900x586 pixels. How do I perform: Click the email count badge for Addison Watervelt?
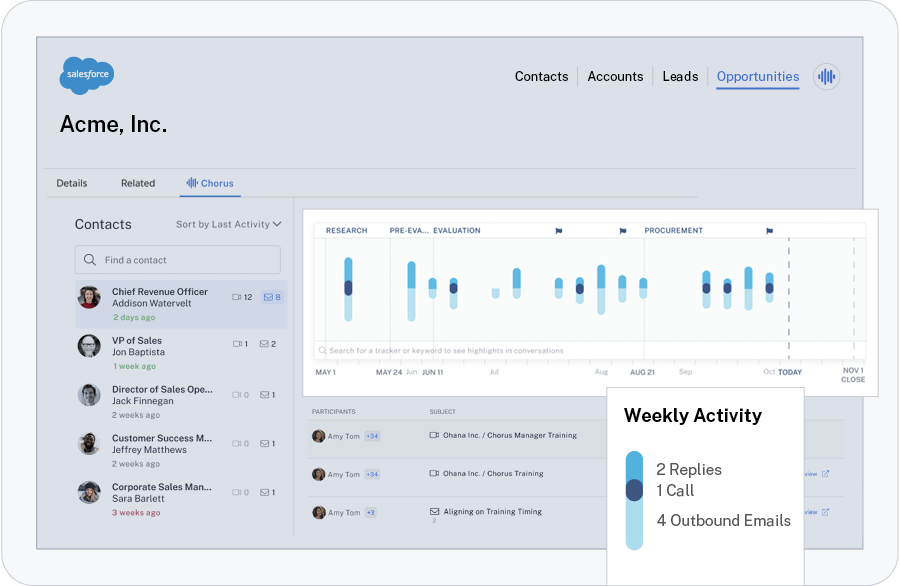click(x=272, y=297)
